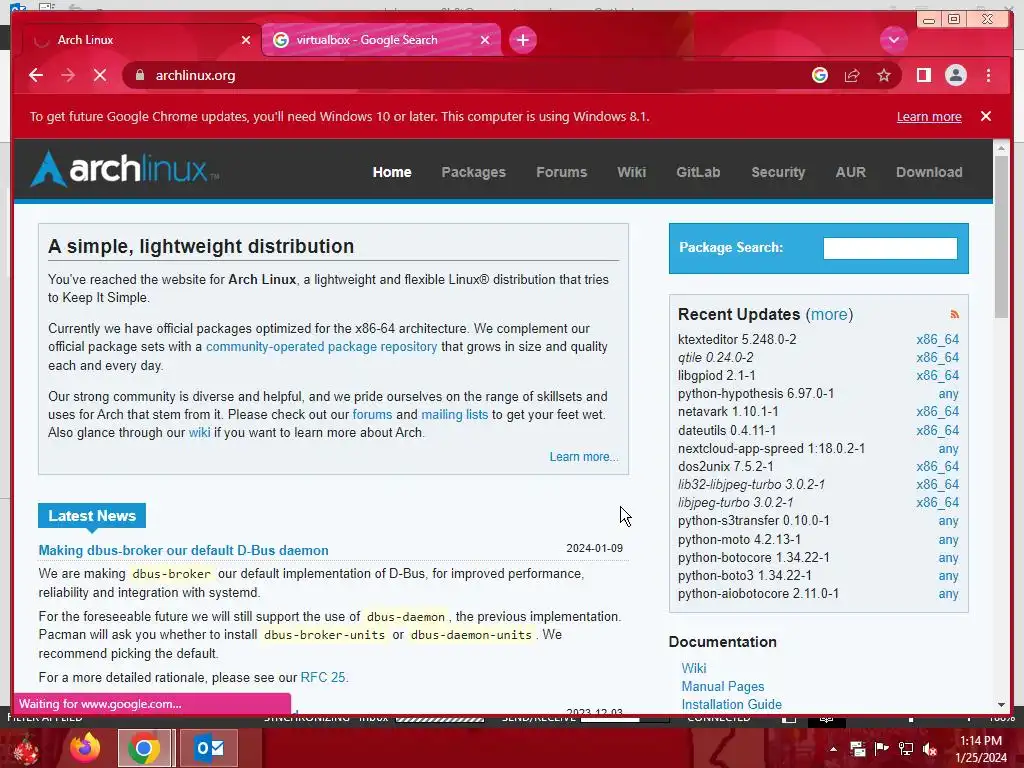
Task: Click the scrollbar up arrow
Action: point(1001,148)
